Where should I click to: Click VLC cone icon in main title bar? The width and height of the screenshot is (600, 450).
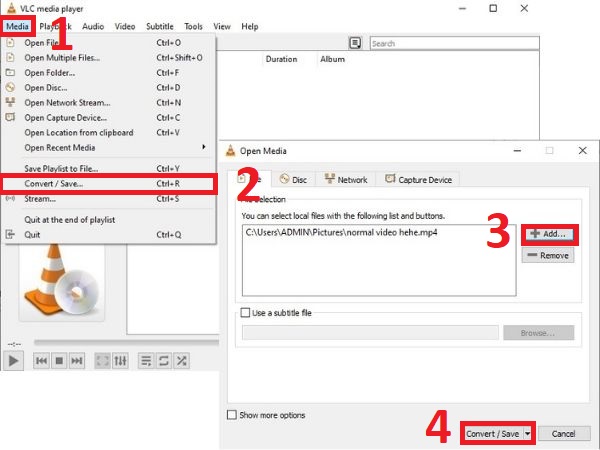pyautogui.click(x=11, y=8)
